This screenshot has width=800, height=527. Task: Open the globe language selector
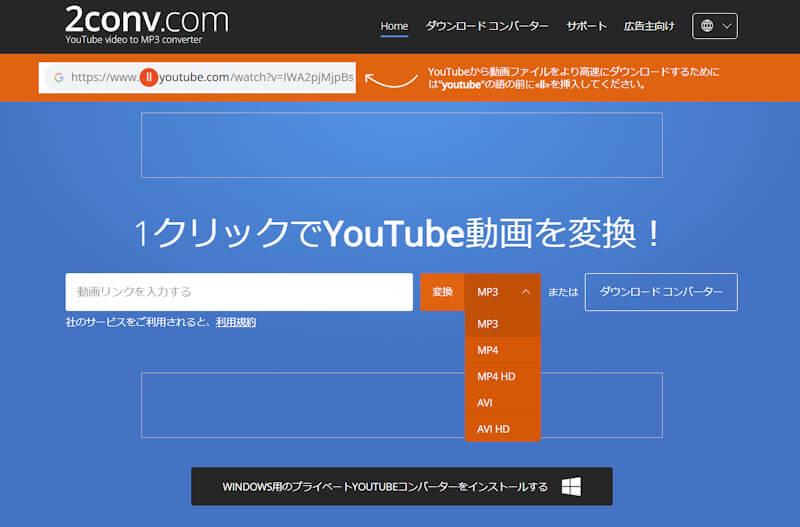coord(714,26)
